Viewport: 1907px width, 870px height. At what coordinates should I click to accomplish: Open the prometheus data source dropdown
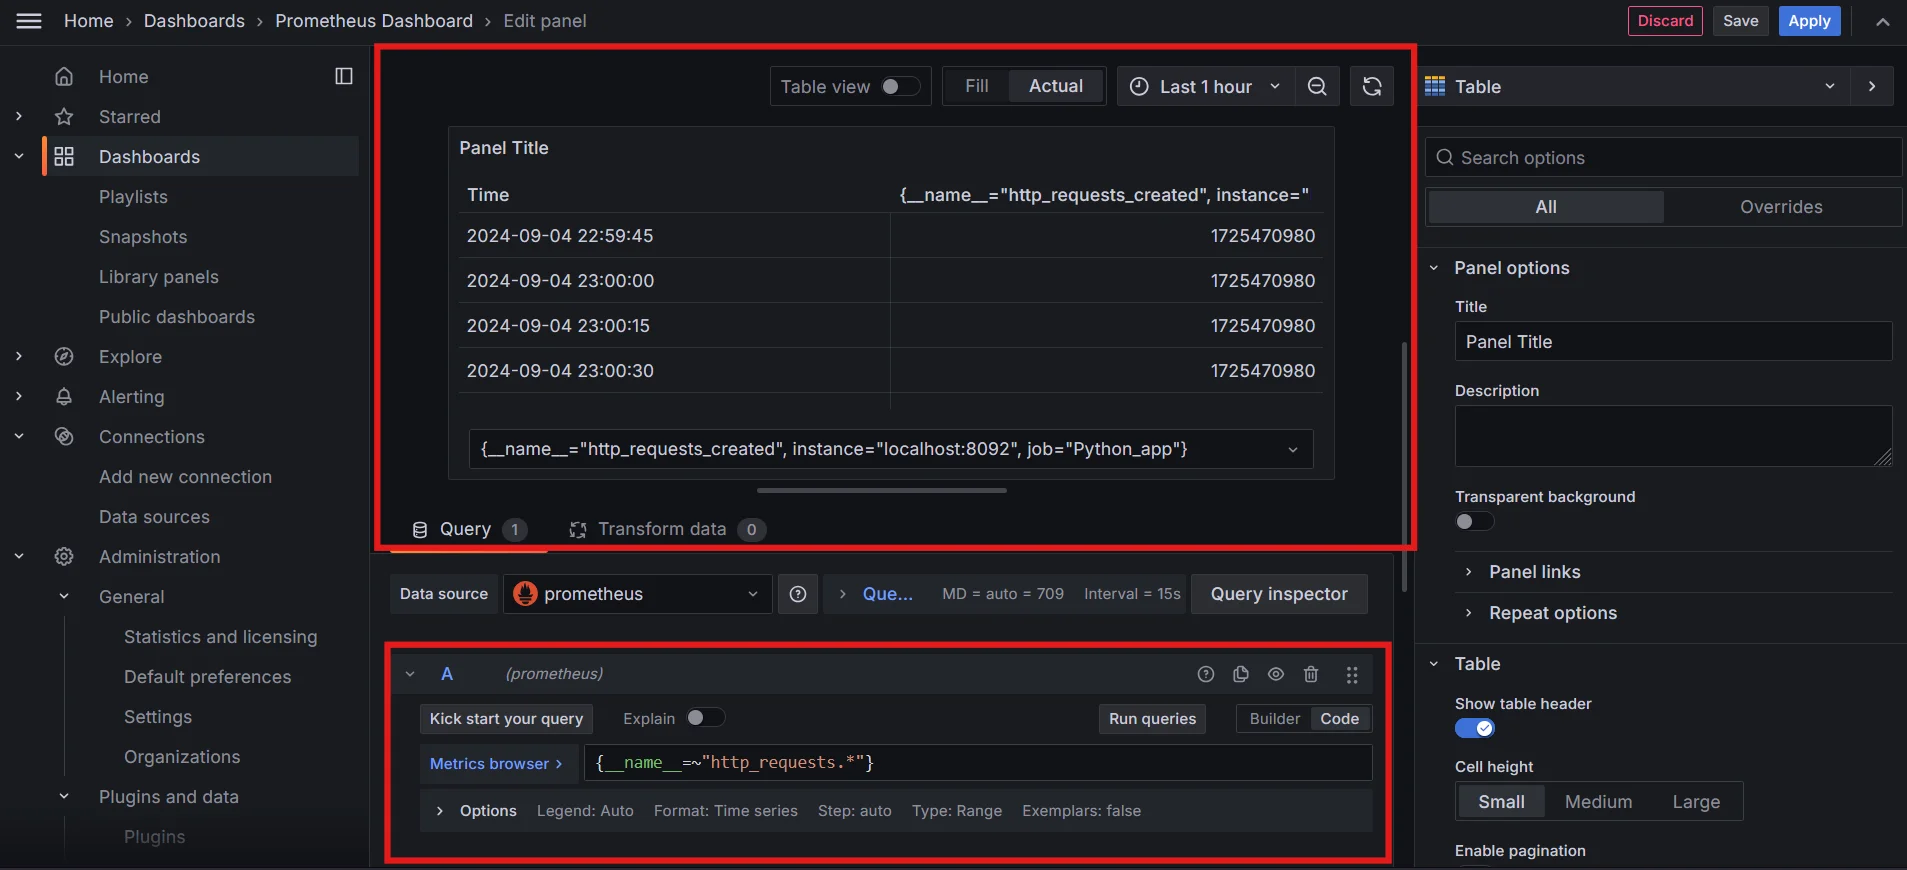[637, 594]
